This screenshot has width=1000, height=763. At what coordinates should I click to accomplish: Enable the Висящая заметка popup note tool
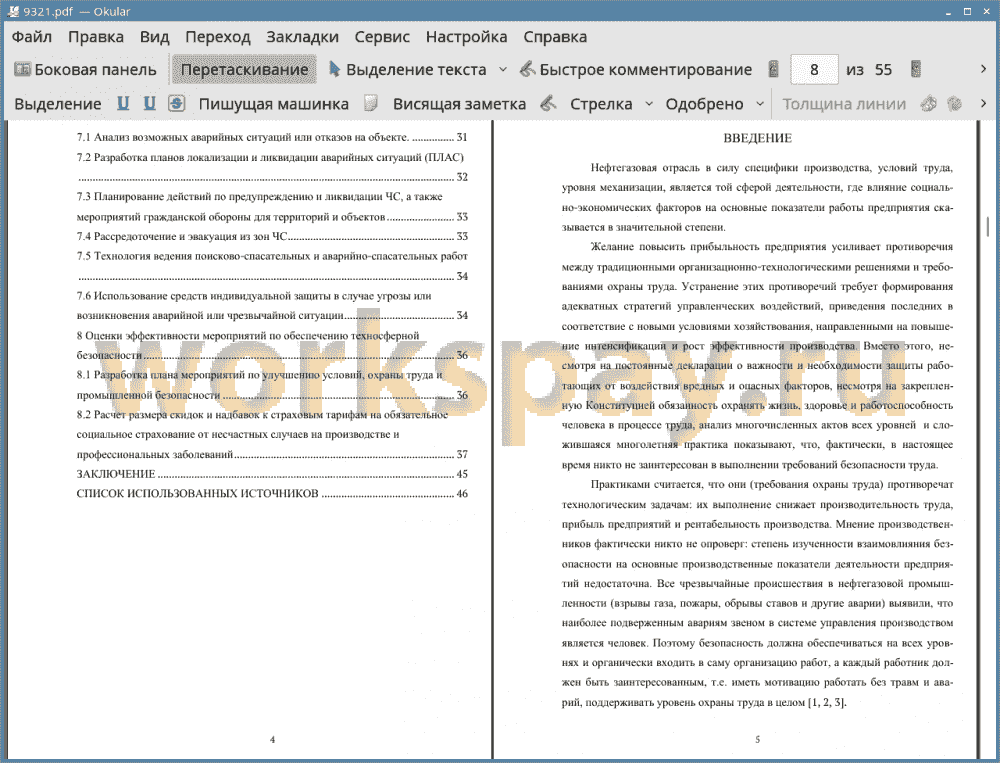(459, 104)
